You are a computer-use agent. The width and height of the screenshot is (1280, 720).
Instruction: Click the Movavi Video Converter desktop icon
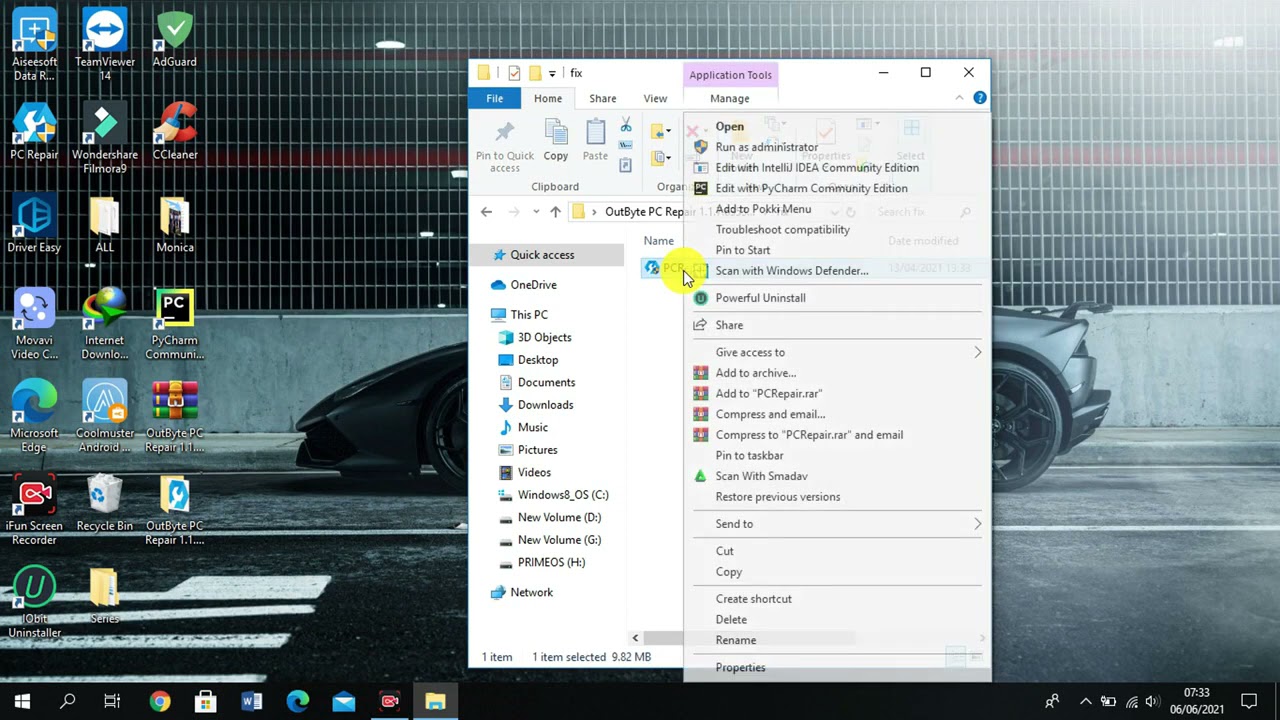34,325
